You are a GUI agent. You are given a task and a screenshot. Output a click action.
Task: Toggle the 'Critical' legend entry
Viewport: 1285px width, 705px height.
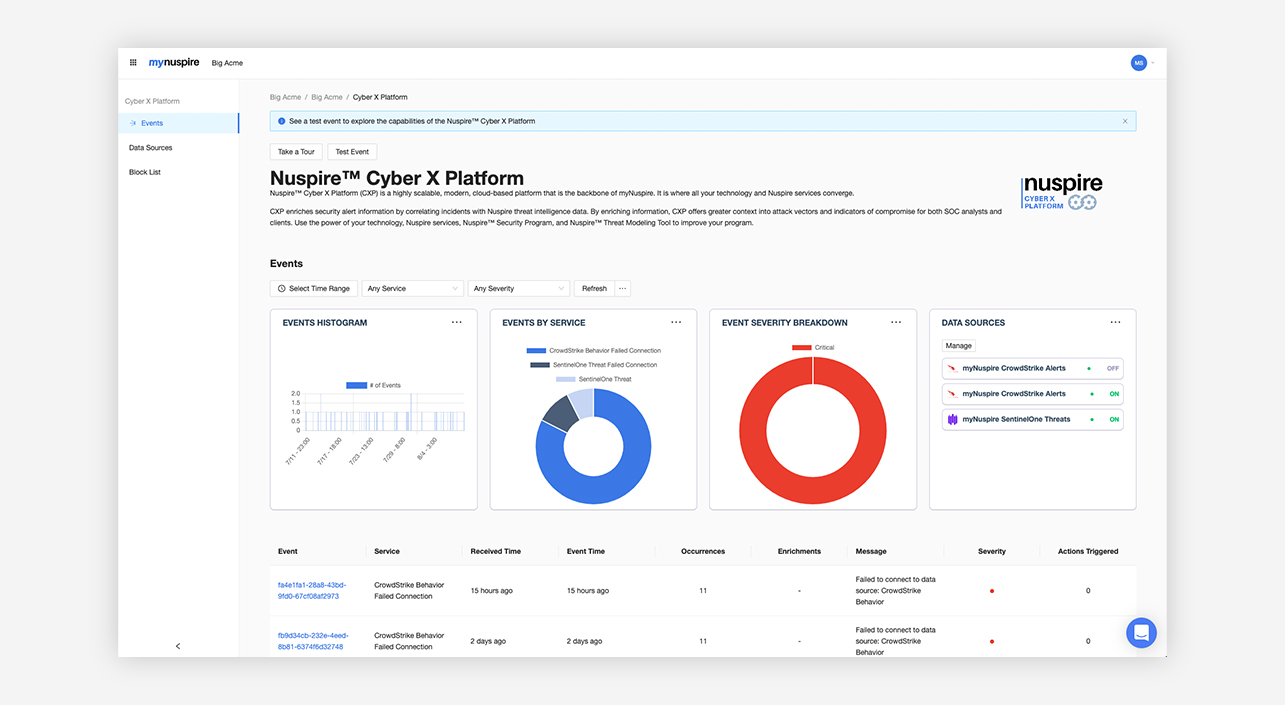click(813, 347)
